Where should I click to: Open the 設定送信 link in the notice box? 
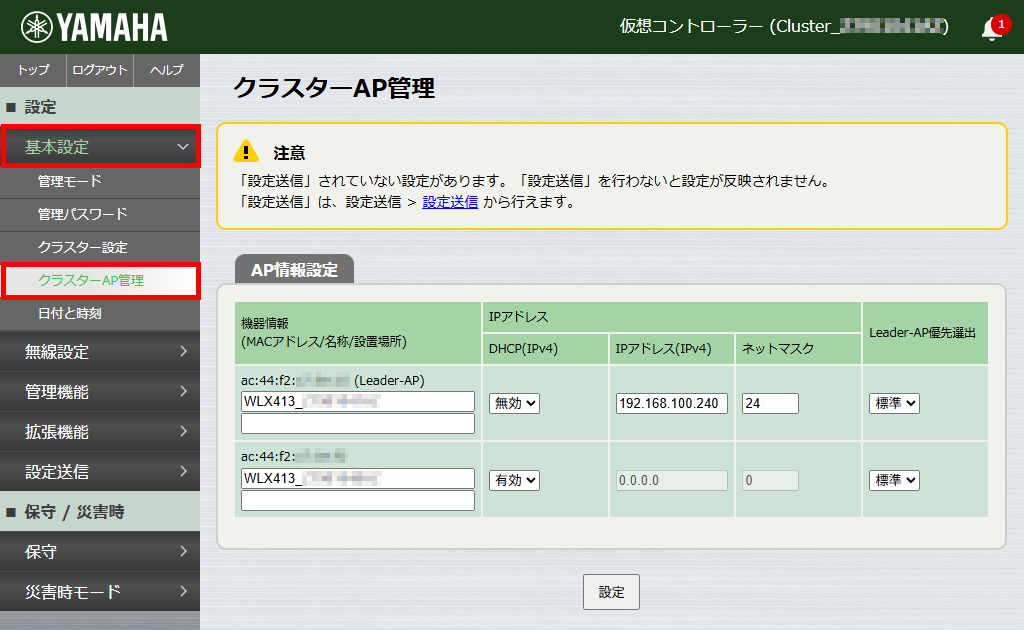click(450, 203)
